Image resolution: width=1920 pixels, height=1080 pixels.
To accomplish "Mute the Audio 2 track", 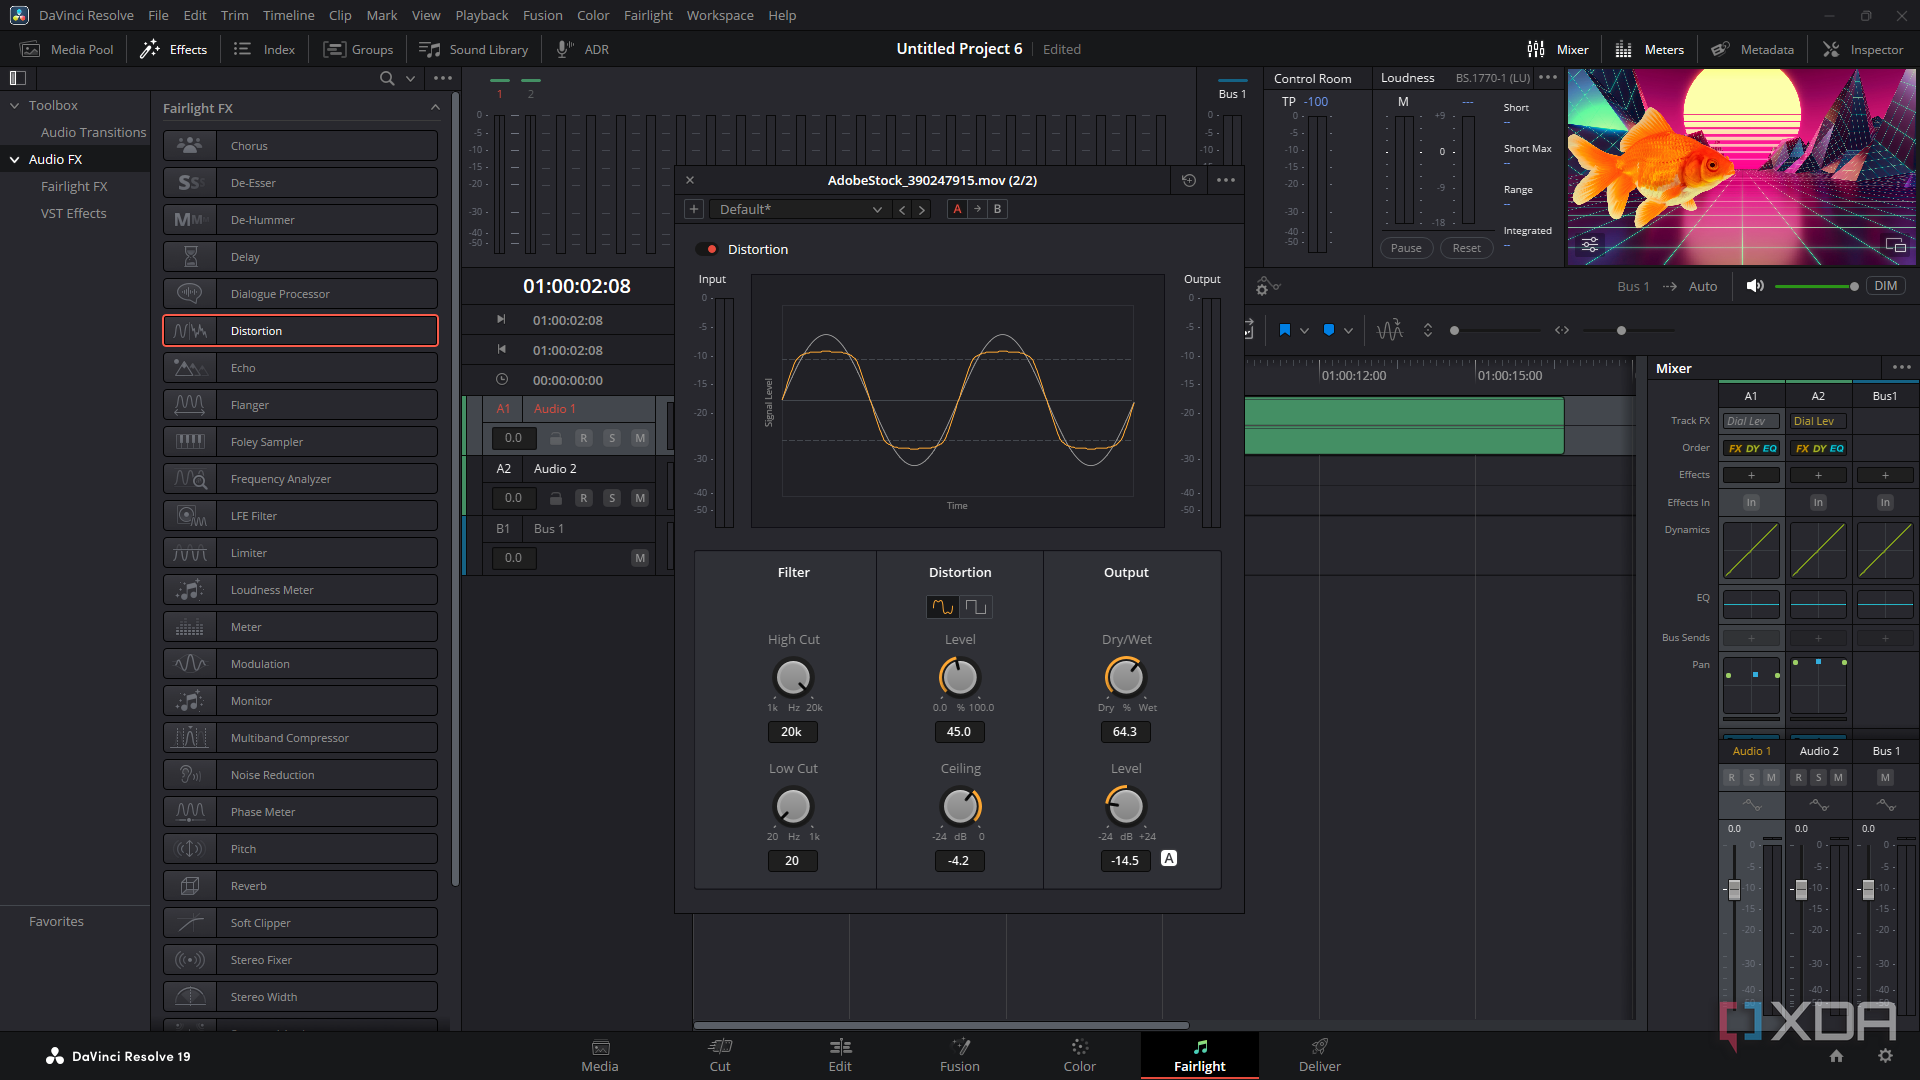I will click(x=640, y=498).
